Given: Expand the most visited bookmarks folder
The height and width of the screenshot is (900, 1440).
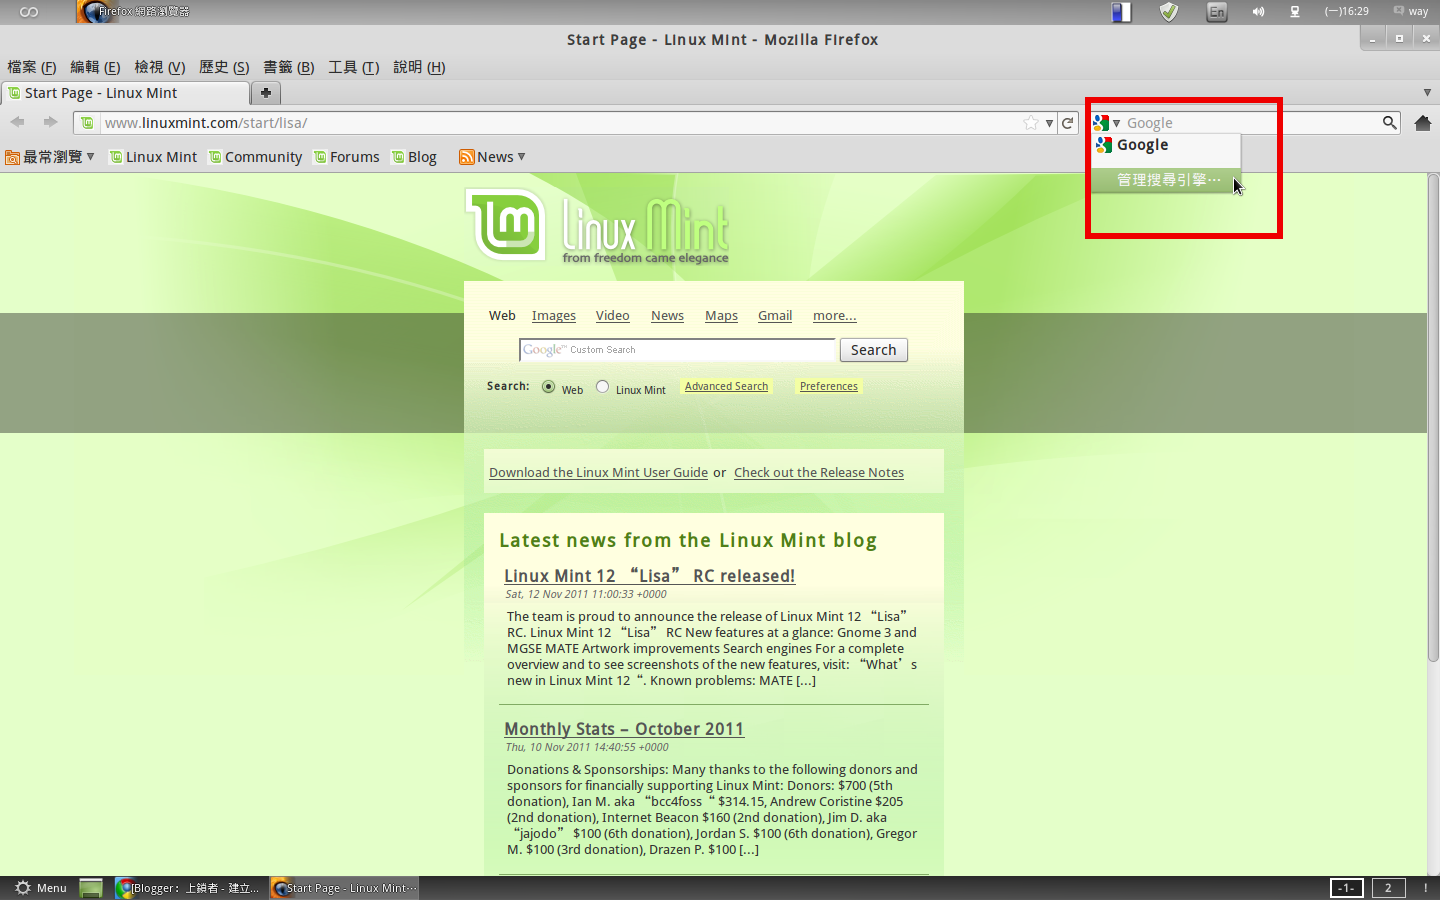Looking at the screenshot, I should click(x=50, y=157).
